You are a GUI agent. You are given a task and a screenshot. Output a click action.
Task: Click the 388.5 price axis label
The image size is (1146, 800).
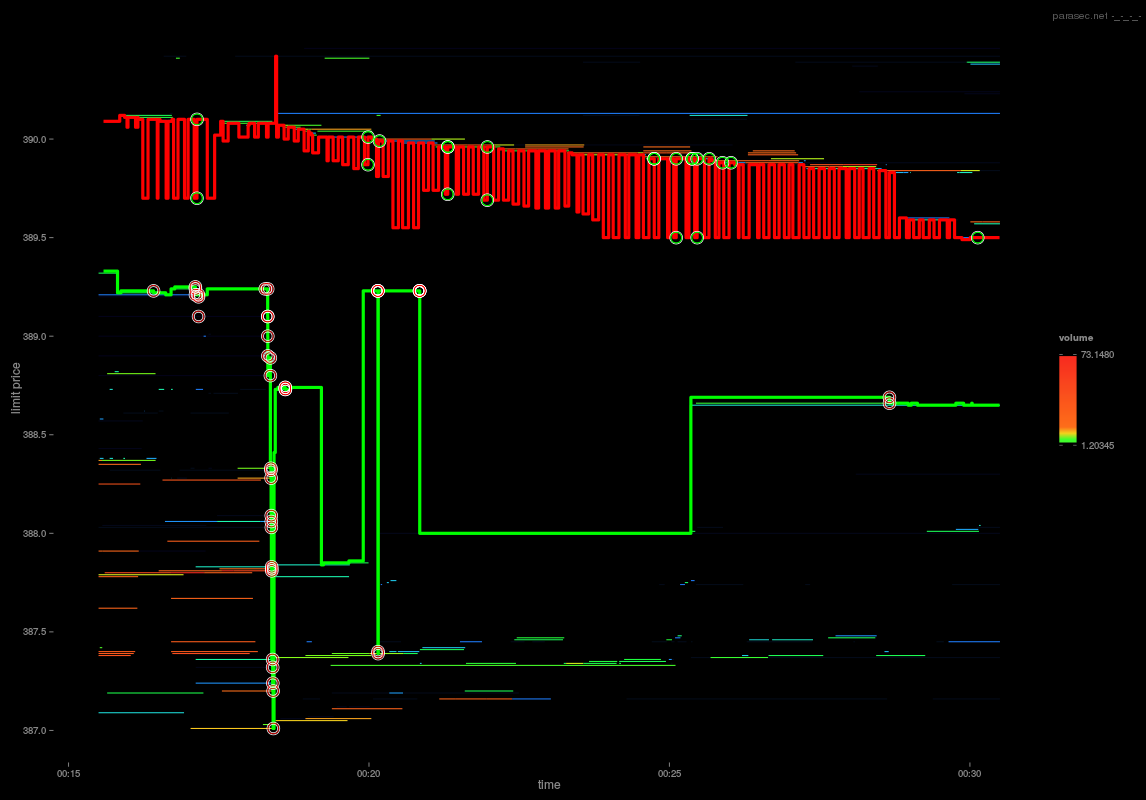(x=33, y=435)
